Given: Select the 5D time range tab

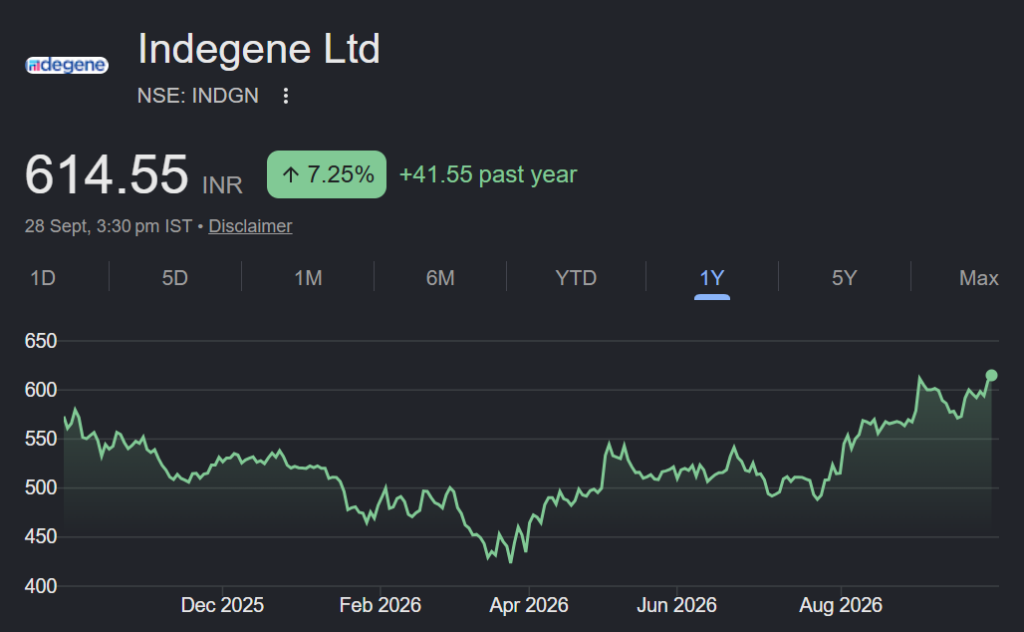Looking at the screenshot, I should 175,278.
